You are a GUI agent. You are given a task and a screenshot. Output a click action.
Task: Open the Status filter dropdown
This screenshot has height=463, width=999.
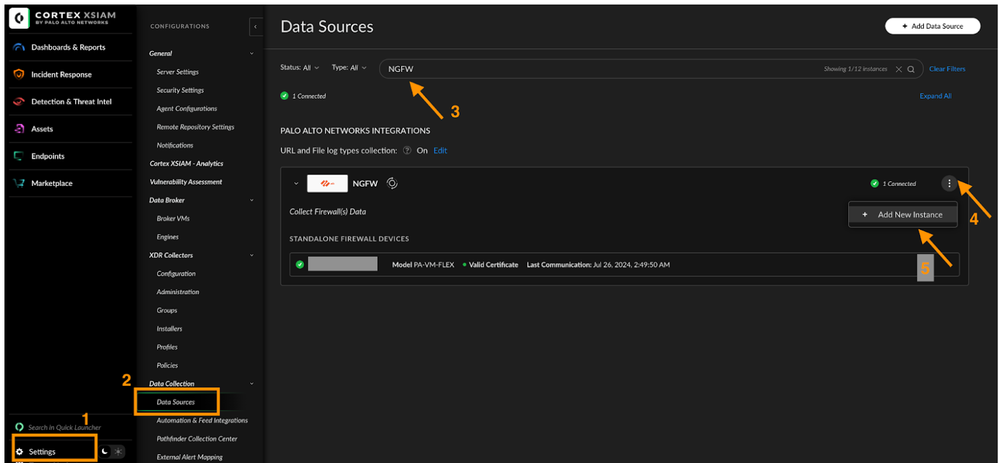[299, 68]
